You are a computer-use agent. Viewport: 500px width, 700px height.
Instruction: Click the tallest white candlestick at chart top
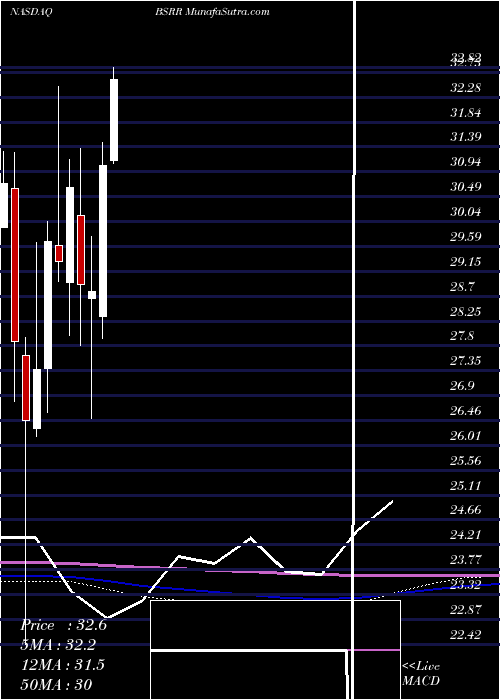(x=114, y=120)
